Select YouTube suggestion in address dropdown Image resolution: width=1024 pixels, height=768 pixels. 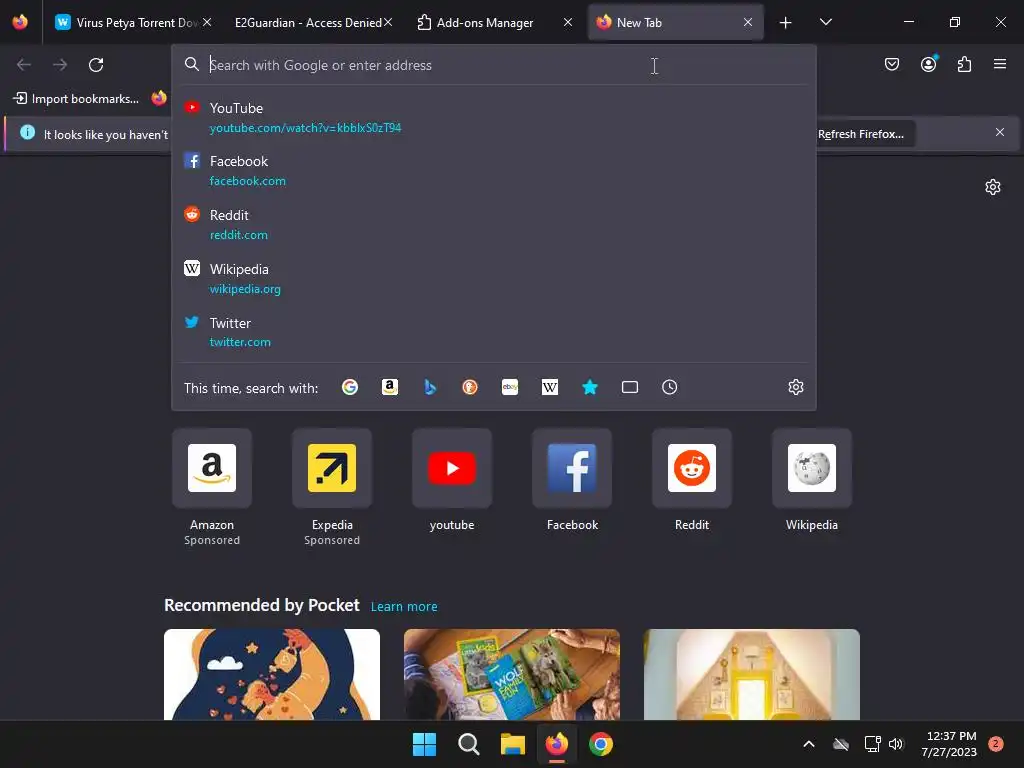[x=494, y=118]
